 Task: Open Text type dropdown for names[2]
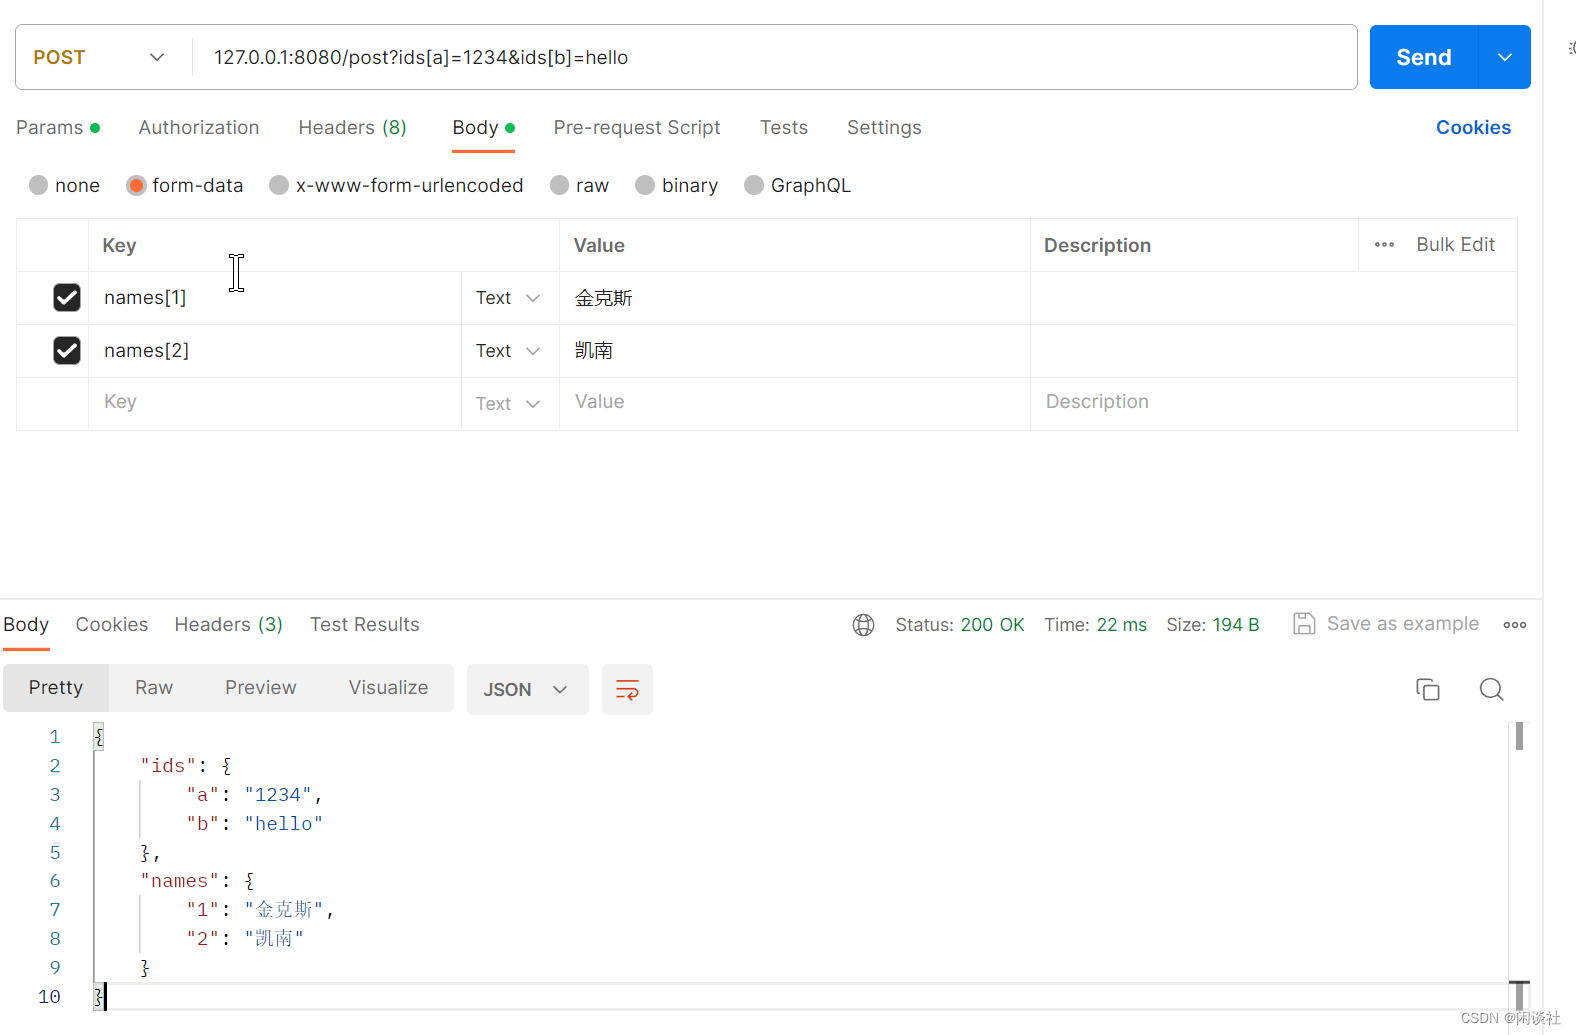click(508, 351)
